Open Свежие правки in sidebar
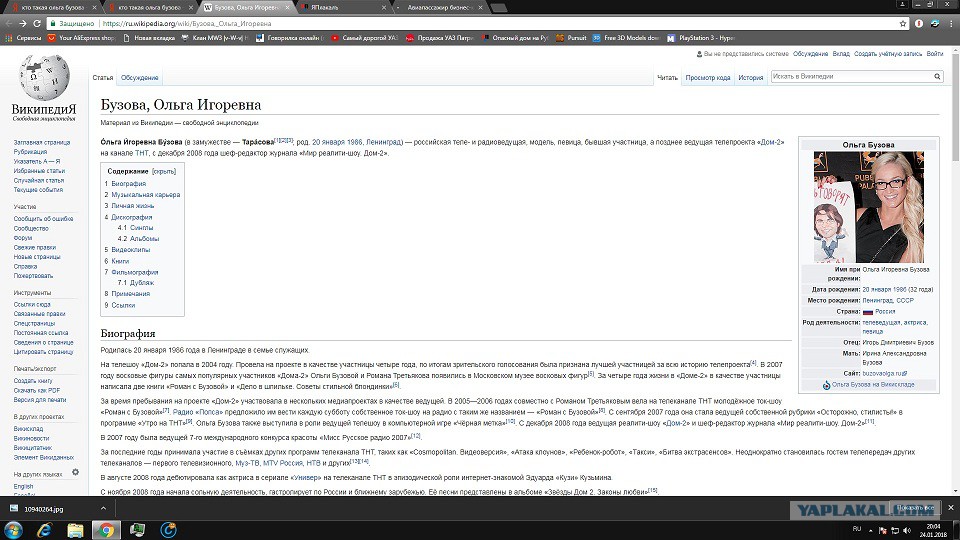Screen dimensions: 960x540 pyautogui.click(x=34, y=247)
